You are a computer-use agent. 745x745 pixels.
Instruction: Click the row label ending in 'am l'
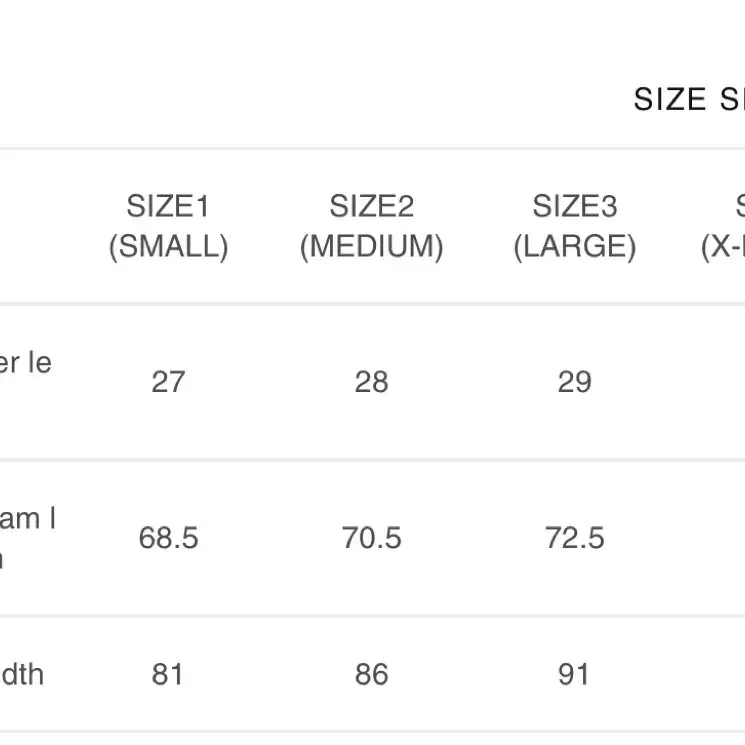click(28, 538)
